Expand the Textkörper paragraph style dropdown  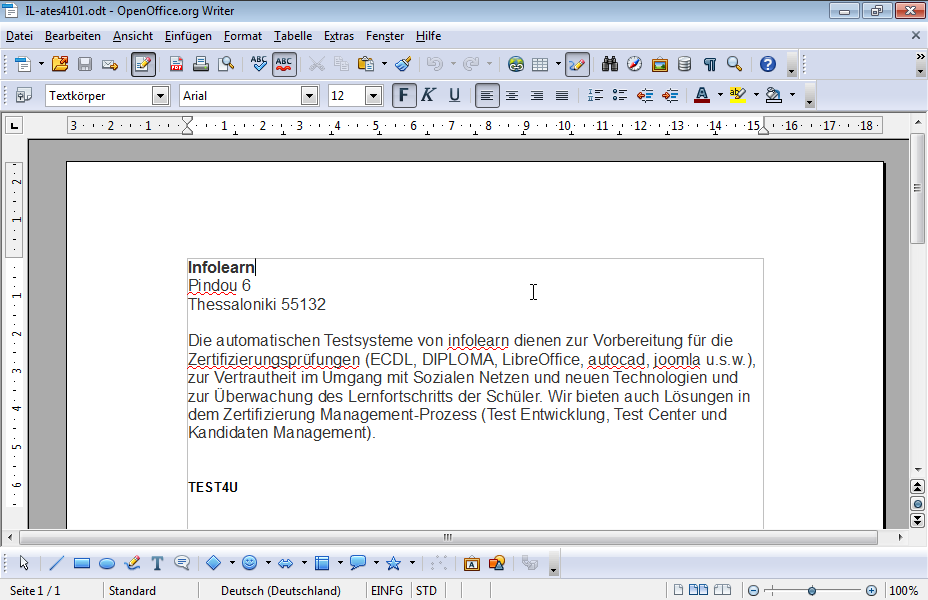tap(160, 95)
